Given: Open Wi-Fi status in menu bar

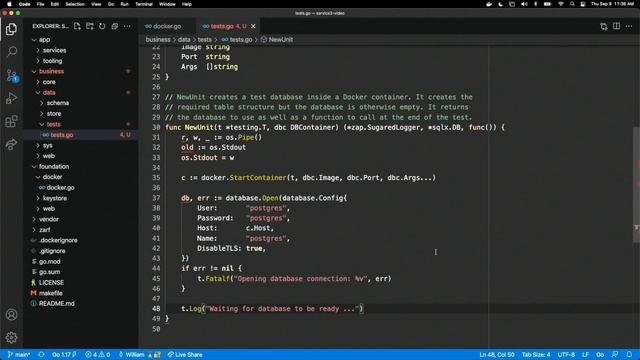Looking at the screenshot, I should click(x=561, y=4).
